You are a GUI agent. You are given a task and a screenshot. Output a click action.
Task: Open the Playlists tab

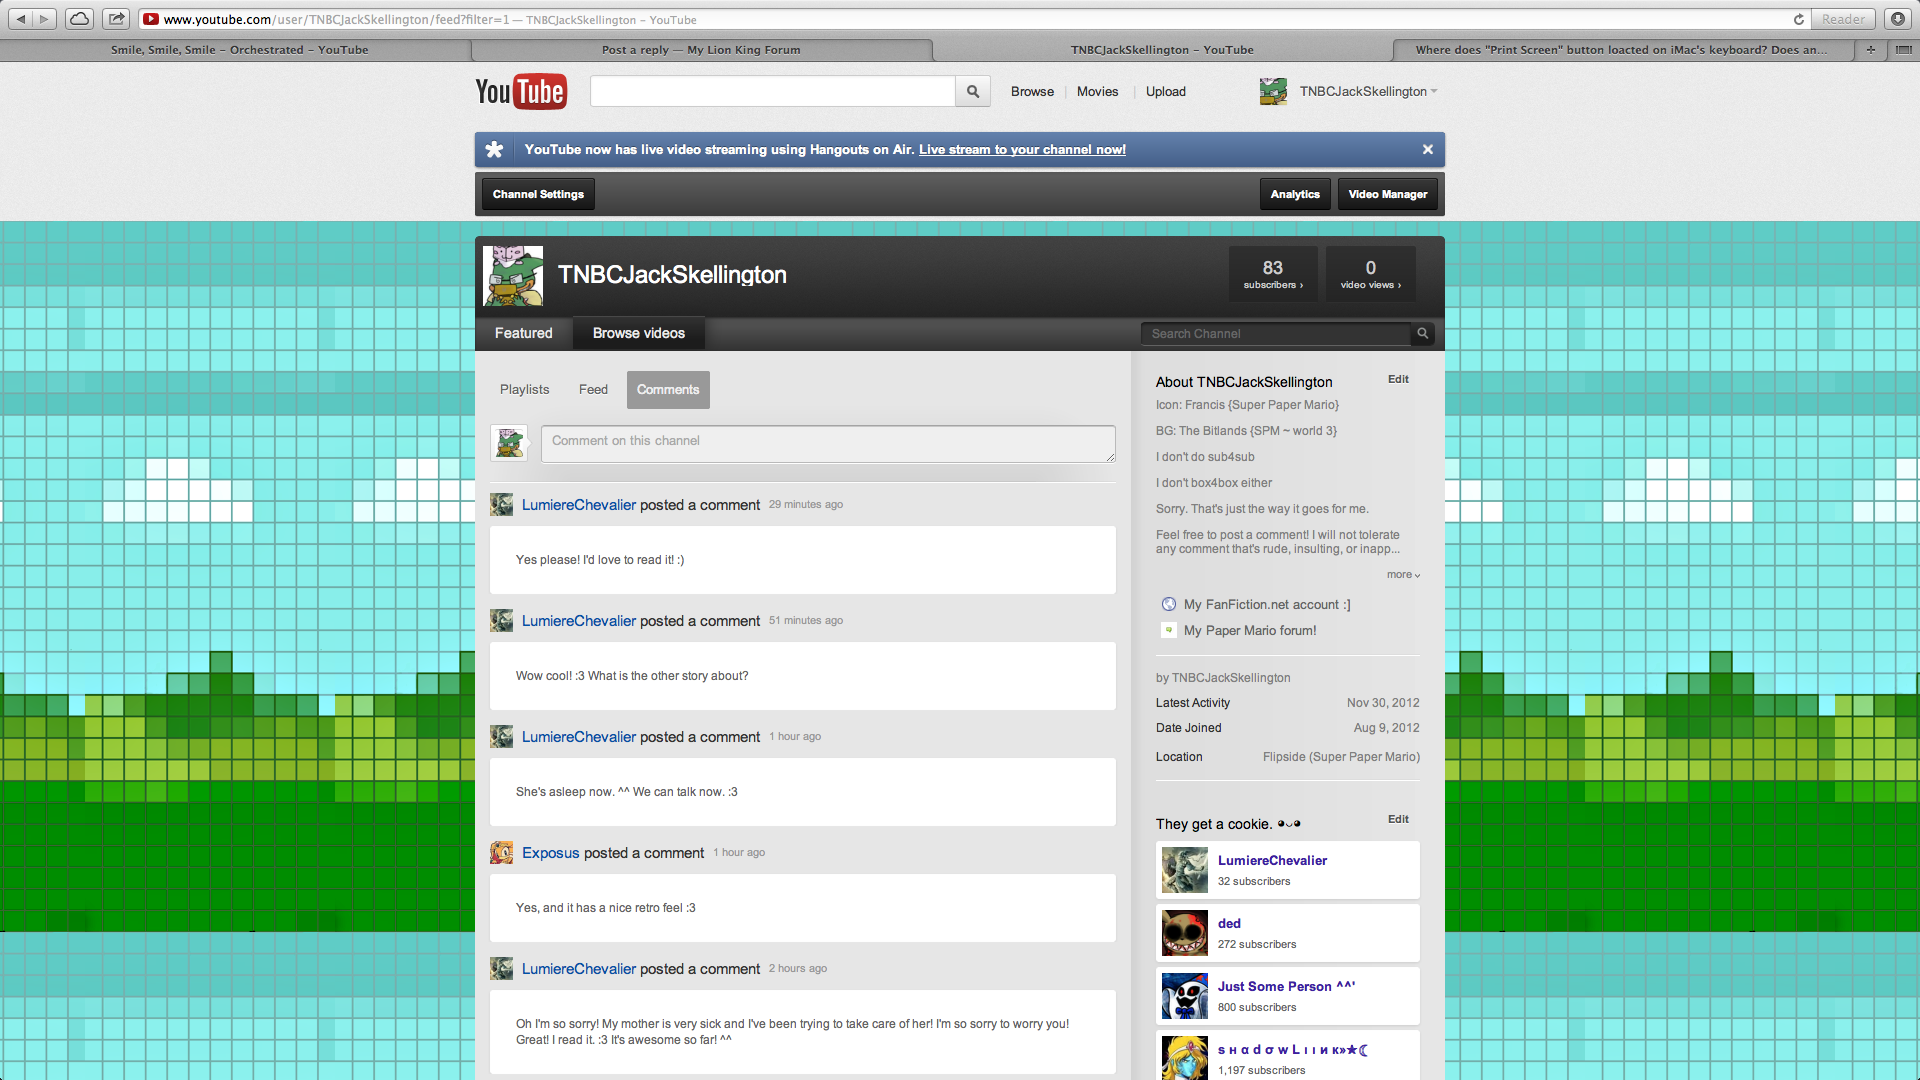[524, 390]
